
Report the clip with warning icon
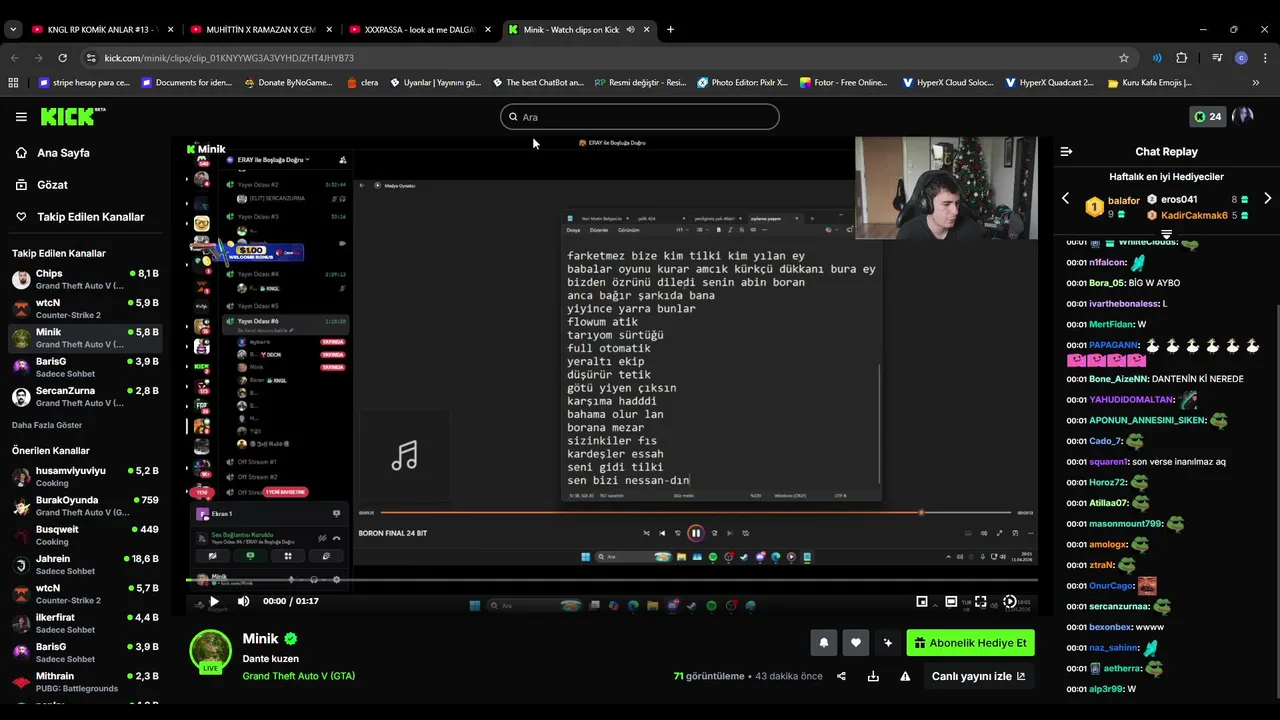point(905,676)
